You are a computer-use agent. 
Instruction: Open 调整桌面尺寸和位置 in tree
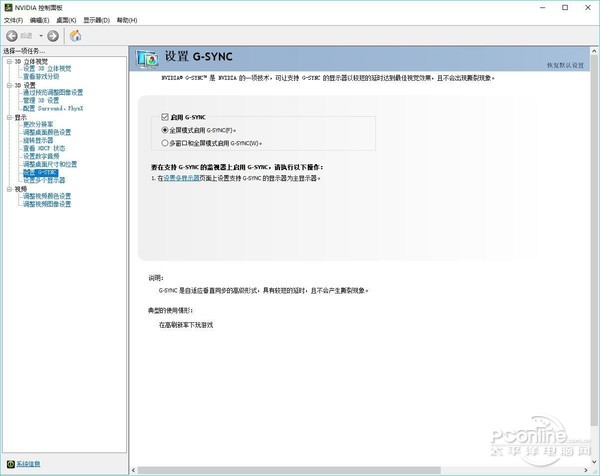point(50,164)
